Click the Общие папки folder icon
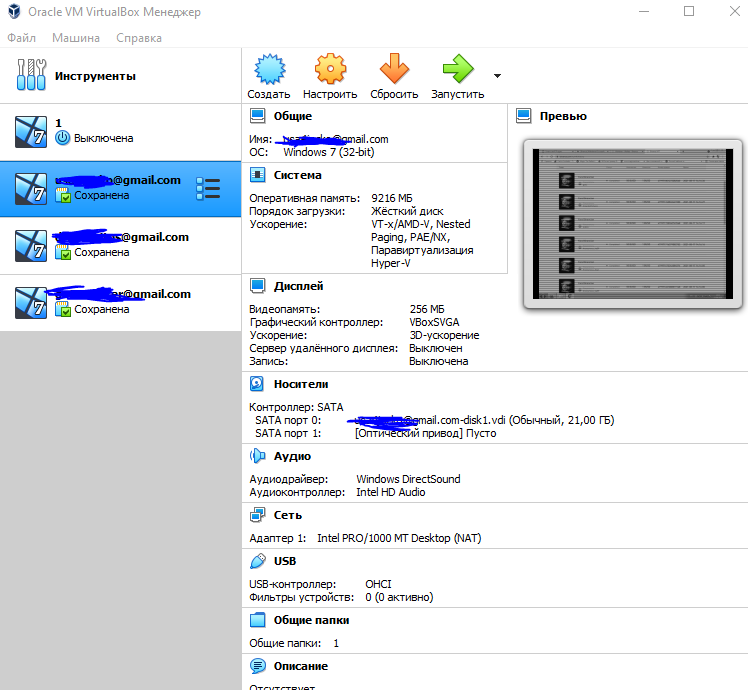 (258, 620)
